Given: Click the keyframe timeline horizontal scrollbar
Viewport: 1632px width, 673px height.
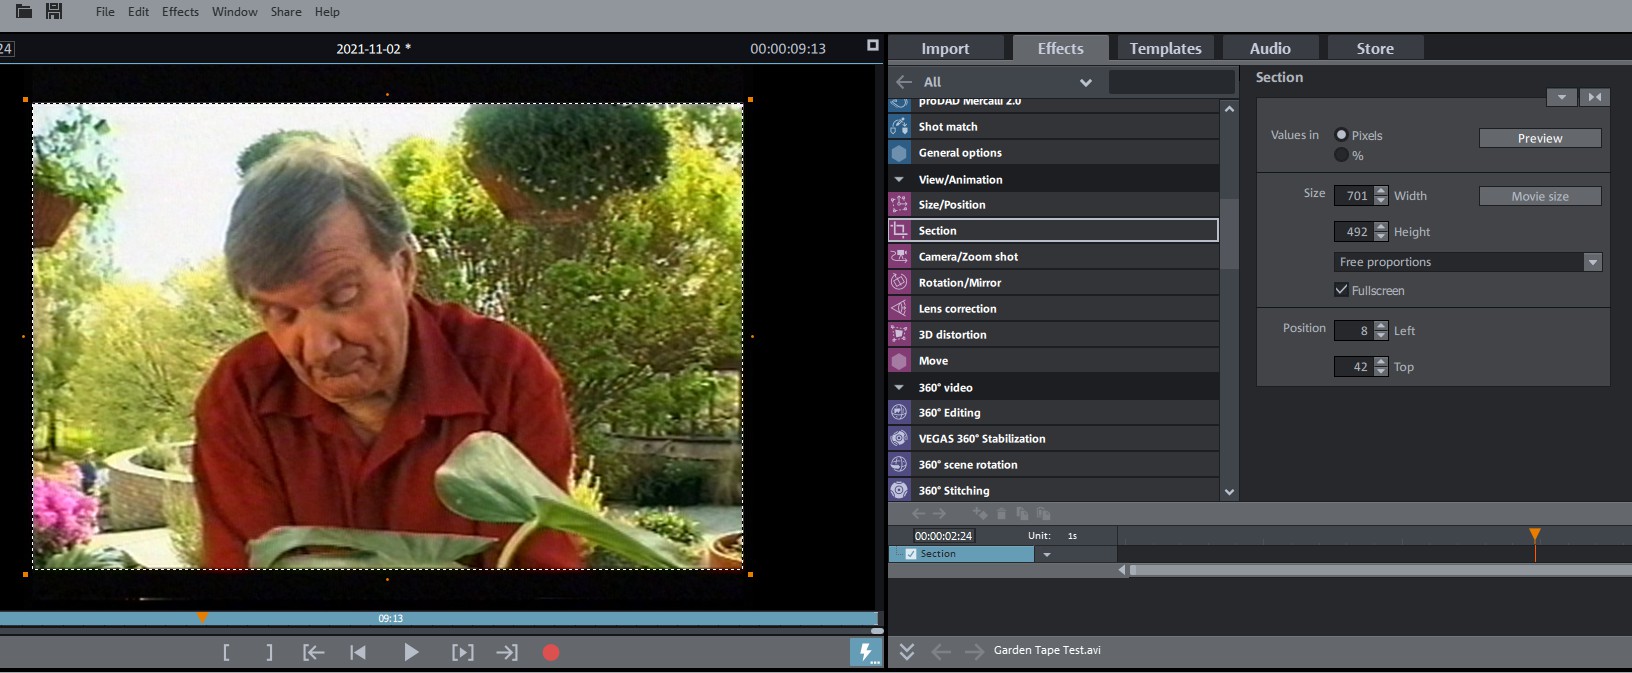Looking at the screenshot, I should 1380,570.
